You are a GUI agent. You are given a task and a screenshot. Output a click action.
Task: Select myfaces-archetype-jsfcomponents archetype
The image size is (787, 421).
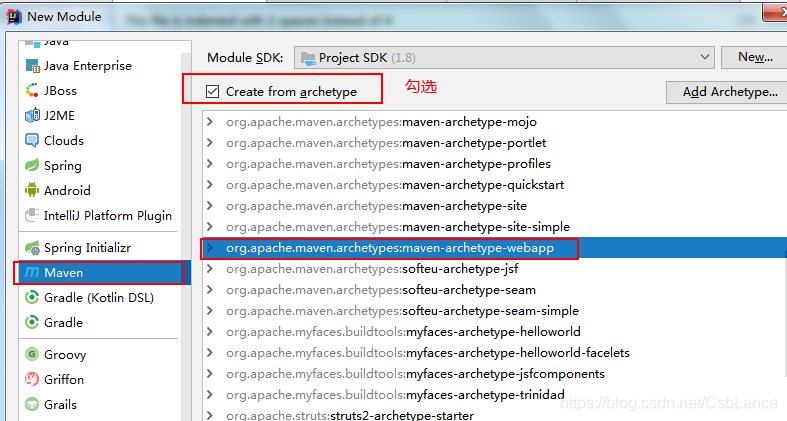415,374
